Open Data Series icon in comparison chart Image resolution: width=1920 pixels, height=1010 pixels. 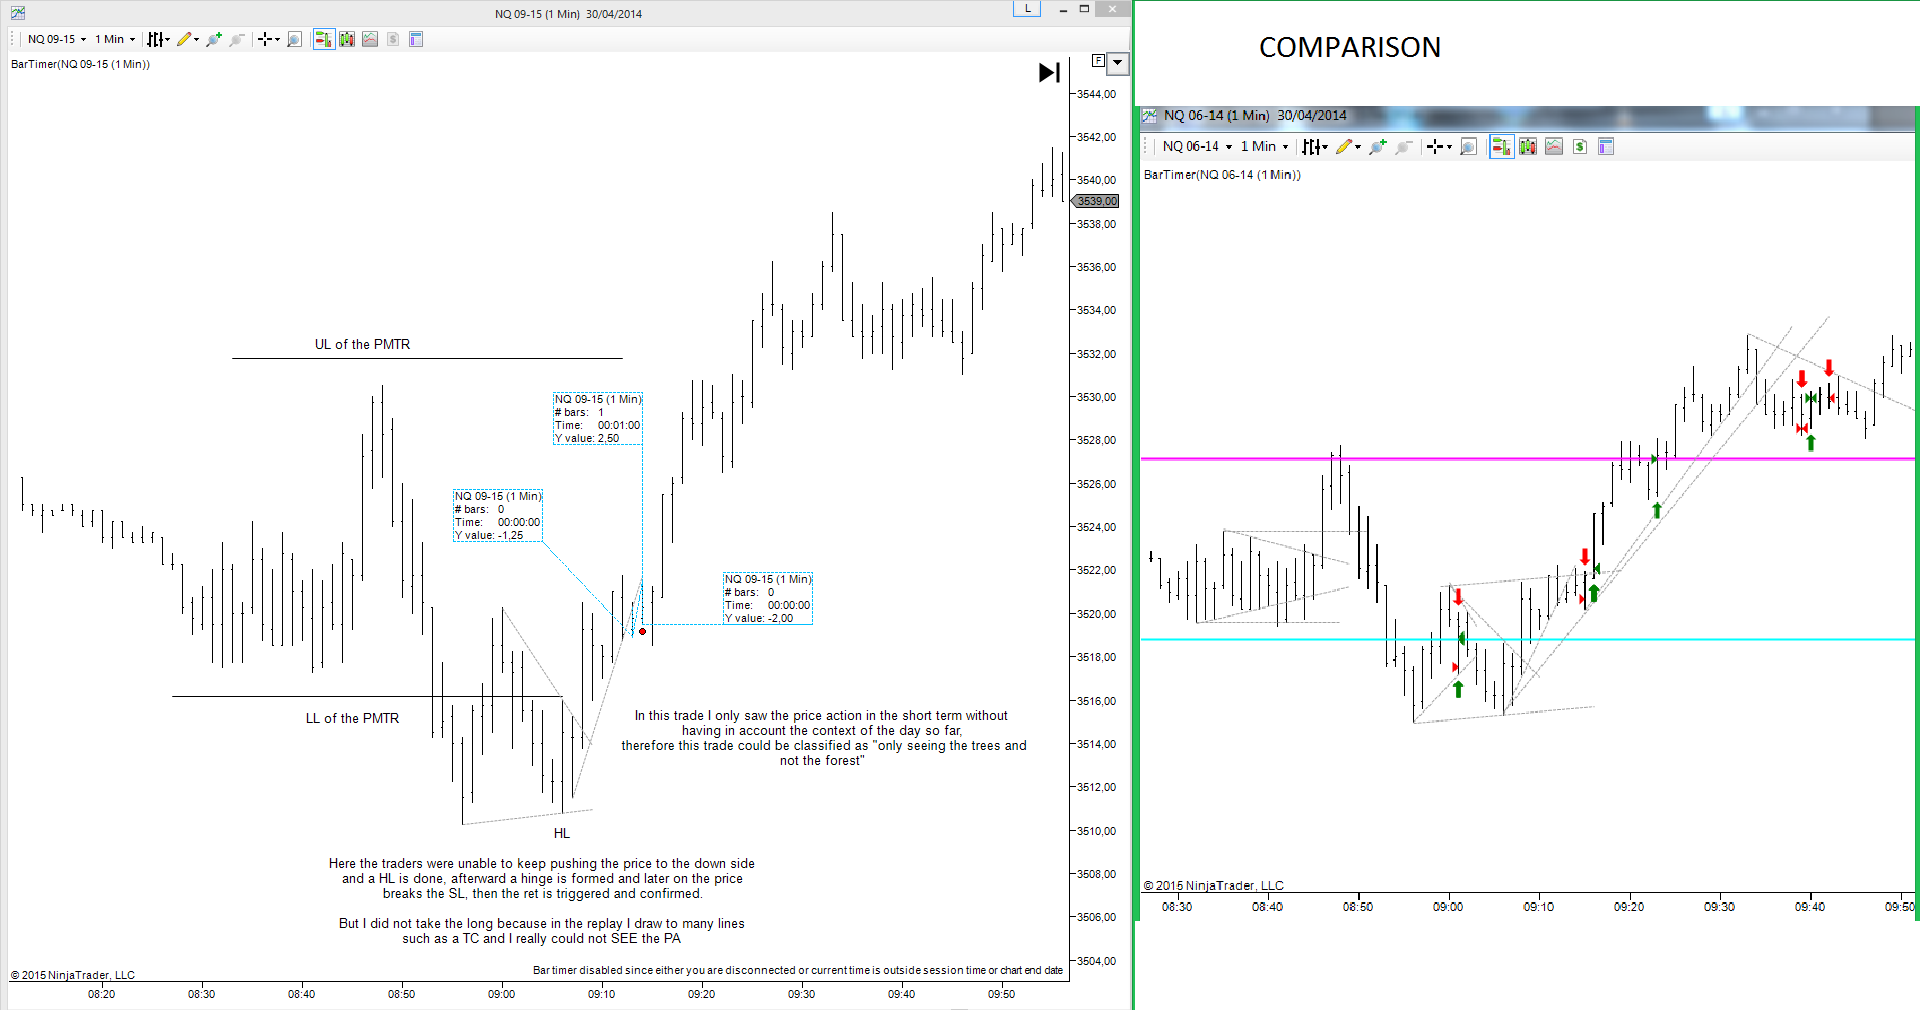(1528, 146)
